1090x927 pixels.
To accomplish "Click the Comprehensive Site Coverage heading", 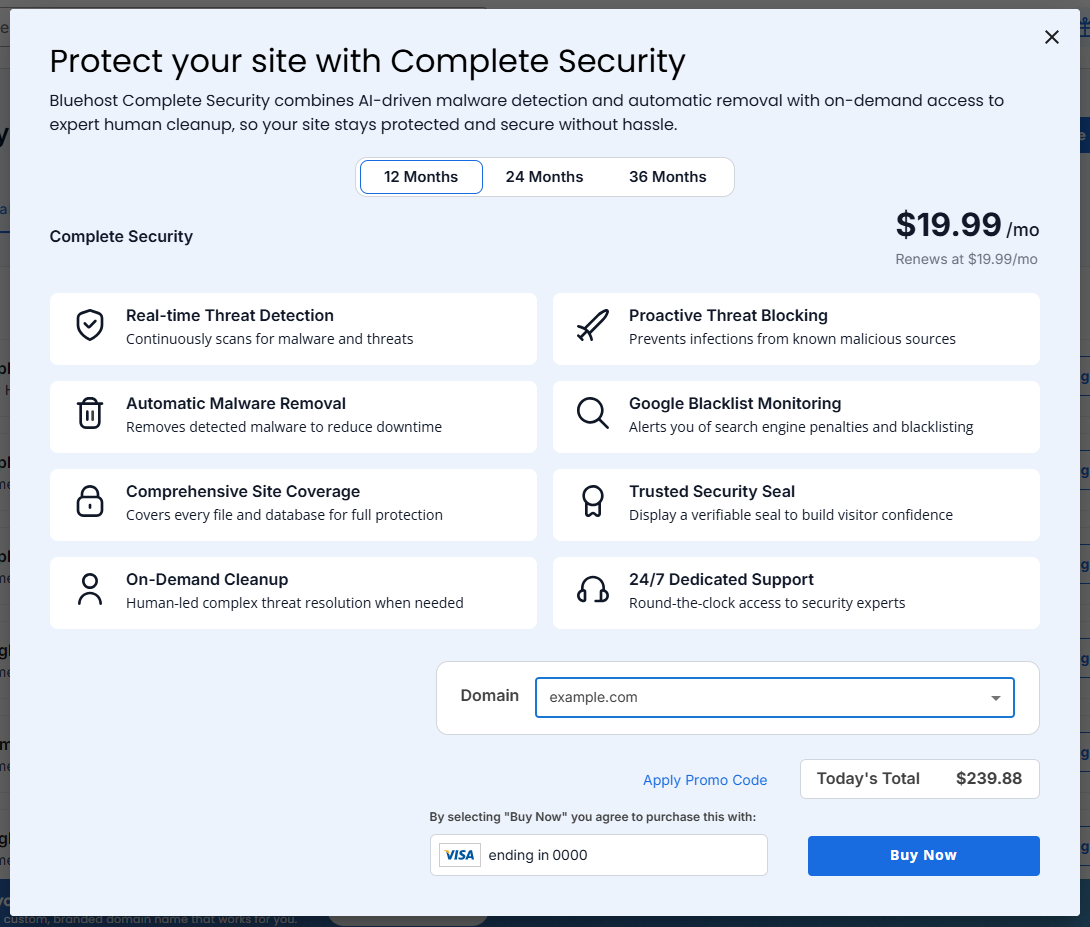I will (x=243, y=491).
